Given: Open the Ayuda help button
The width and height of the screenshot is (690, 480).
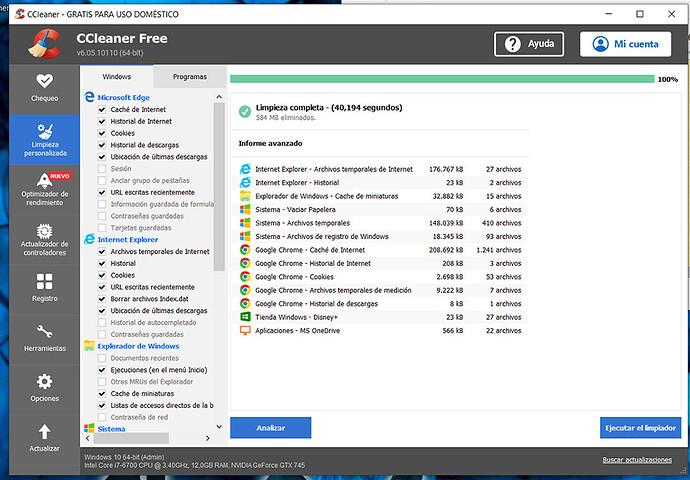Looking at the screenshot, I should point(529,44).
